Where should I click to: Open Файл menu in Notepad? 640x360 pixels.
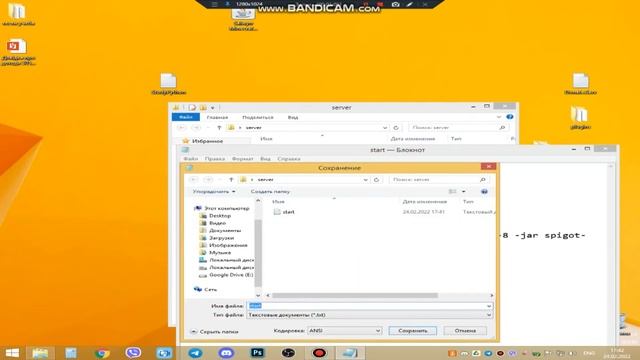[190, 159]
